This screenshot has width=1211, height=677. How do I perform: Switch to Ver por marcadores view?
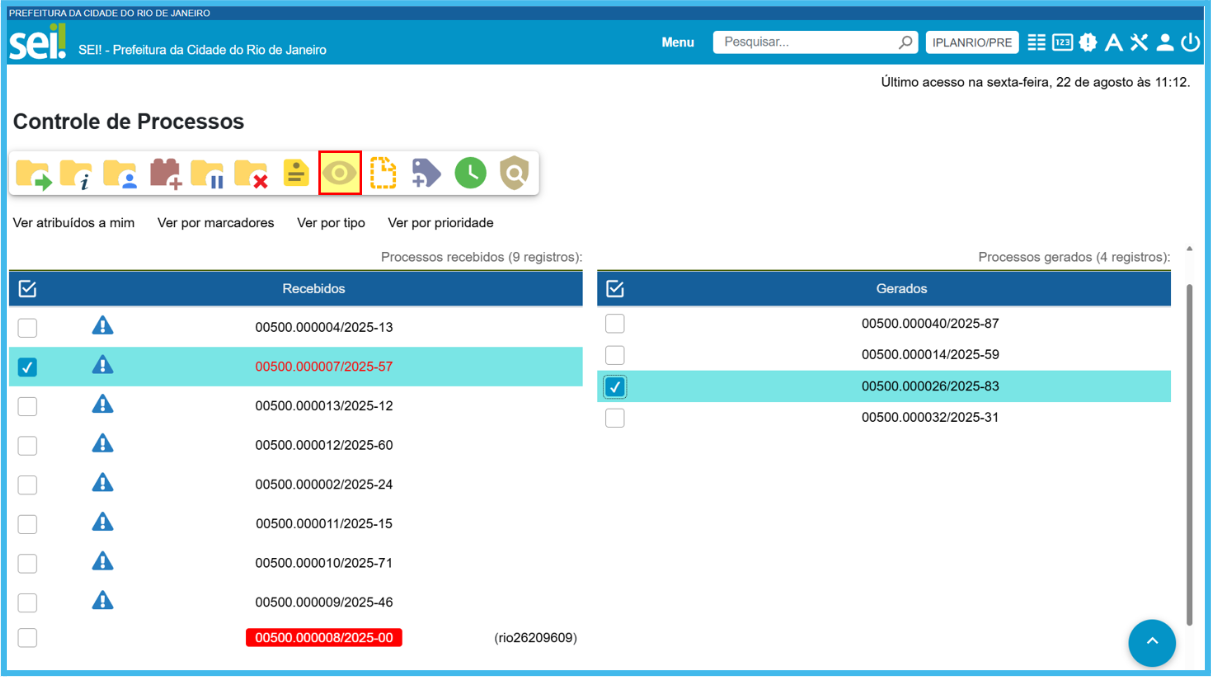(x=215, y=223)
